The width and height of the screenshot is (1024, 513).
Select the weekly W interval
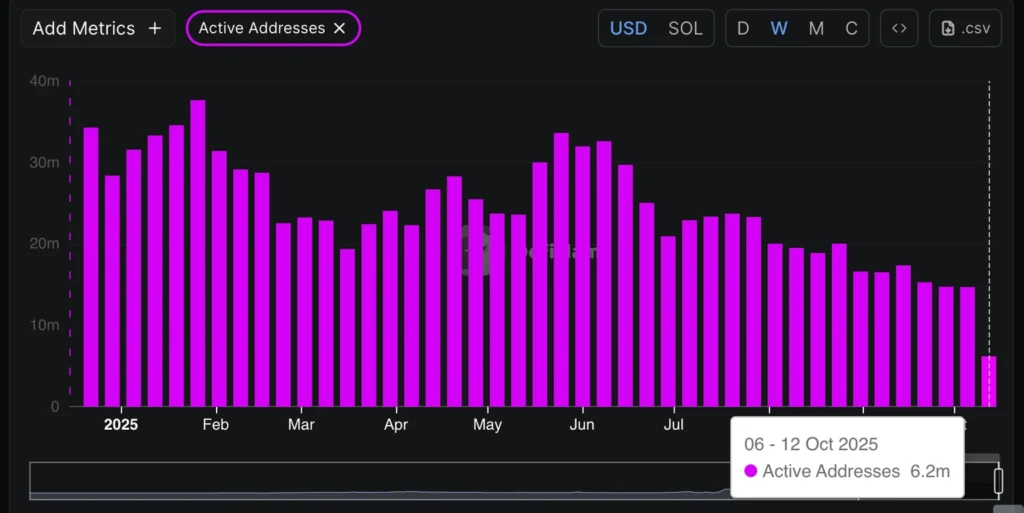click(778, 28)
